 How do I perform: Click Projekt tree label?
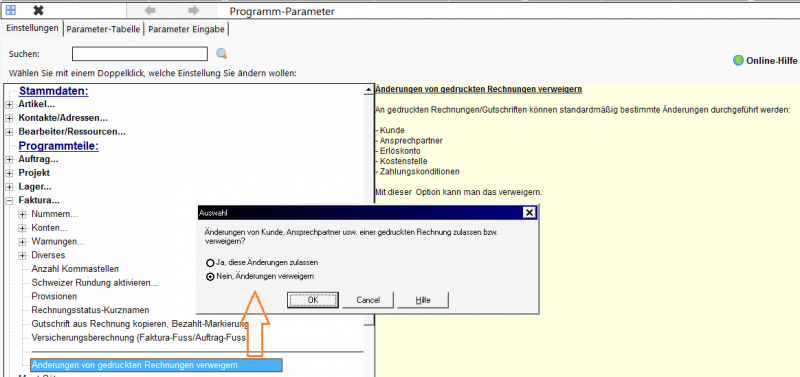pyautogui.click(x=34, y=173)
